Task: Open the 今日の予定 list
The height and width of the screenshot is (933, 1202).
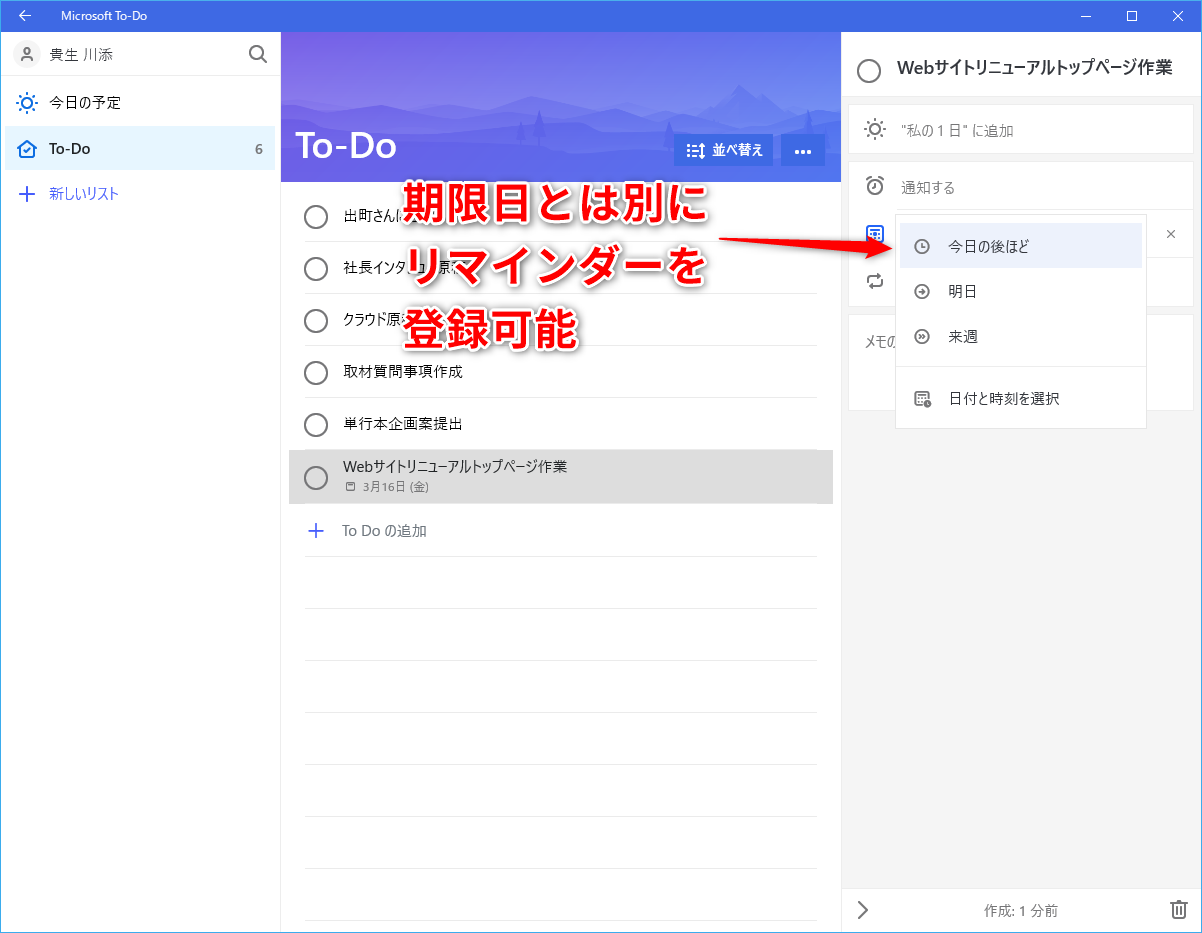Action: (140, 102)
